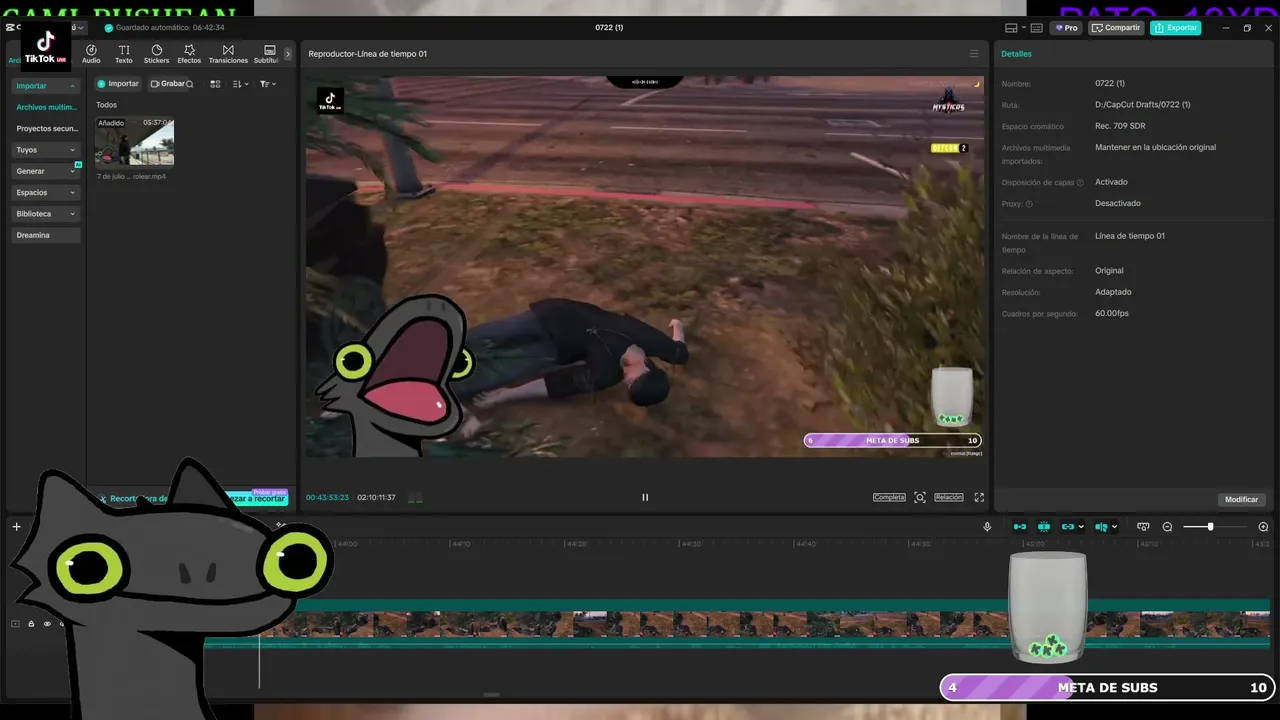Show more tool tabs with the arrow

click(288, 54)
